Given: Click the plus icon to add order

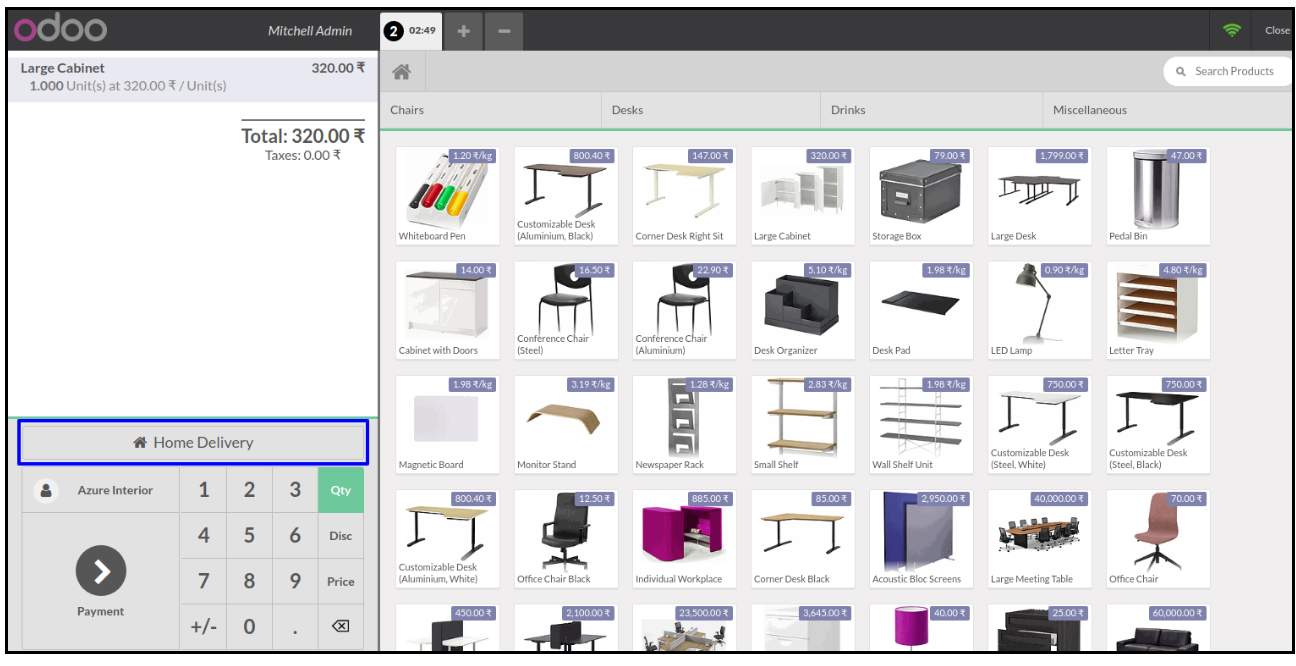Looking at the screenshot, I should tap(463, 31).
